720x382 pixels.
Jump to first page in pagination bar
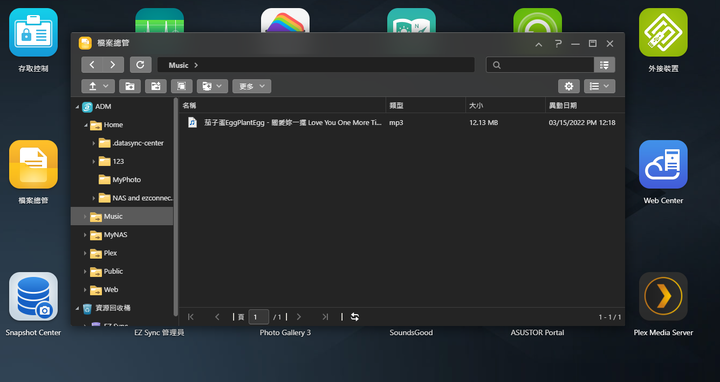click(191, 317)
